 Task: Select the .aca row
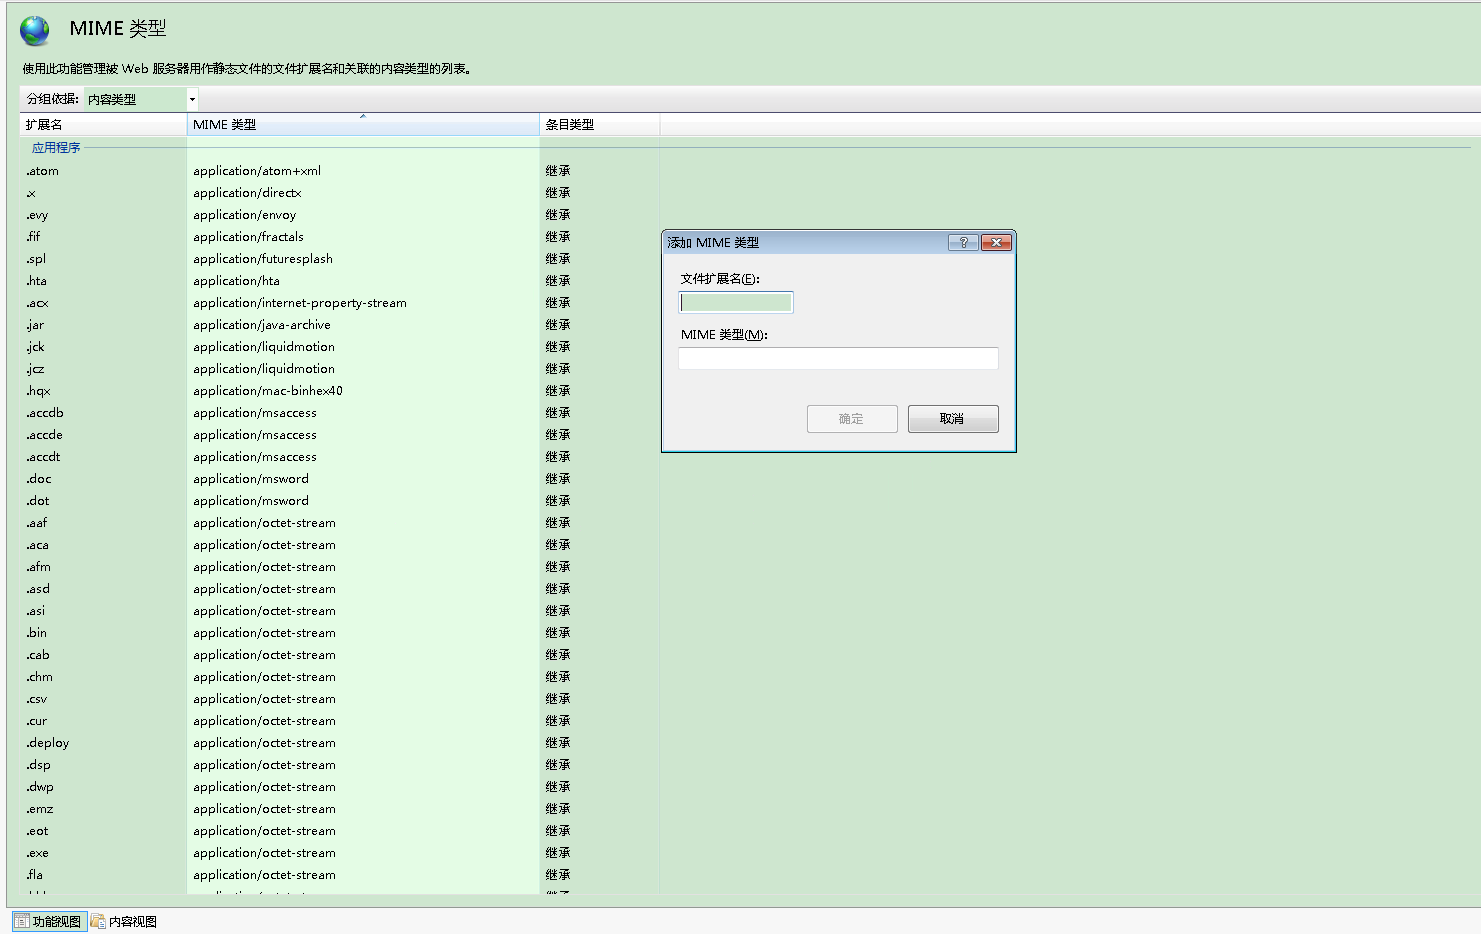click(x=340, y=545)
